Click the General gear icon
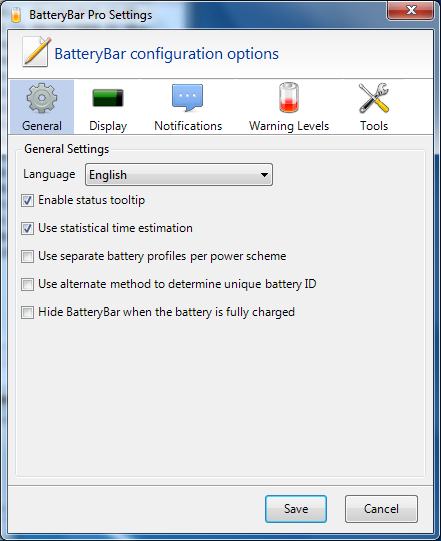The image size is (441, 541). [42, 98]
